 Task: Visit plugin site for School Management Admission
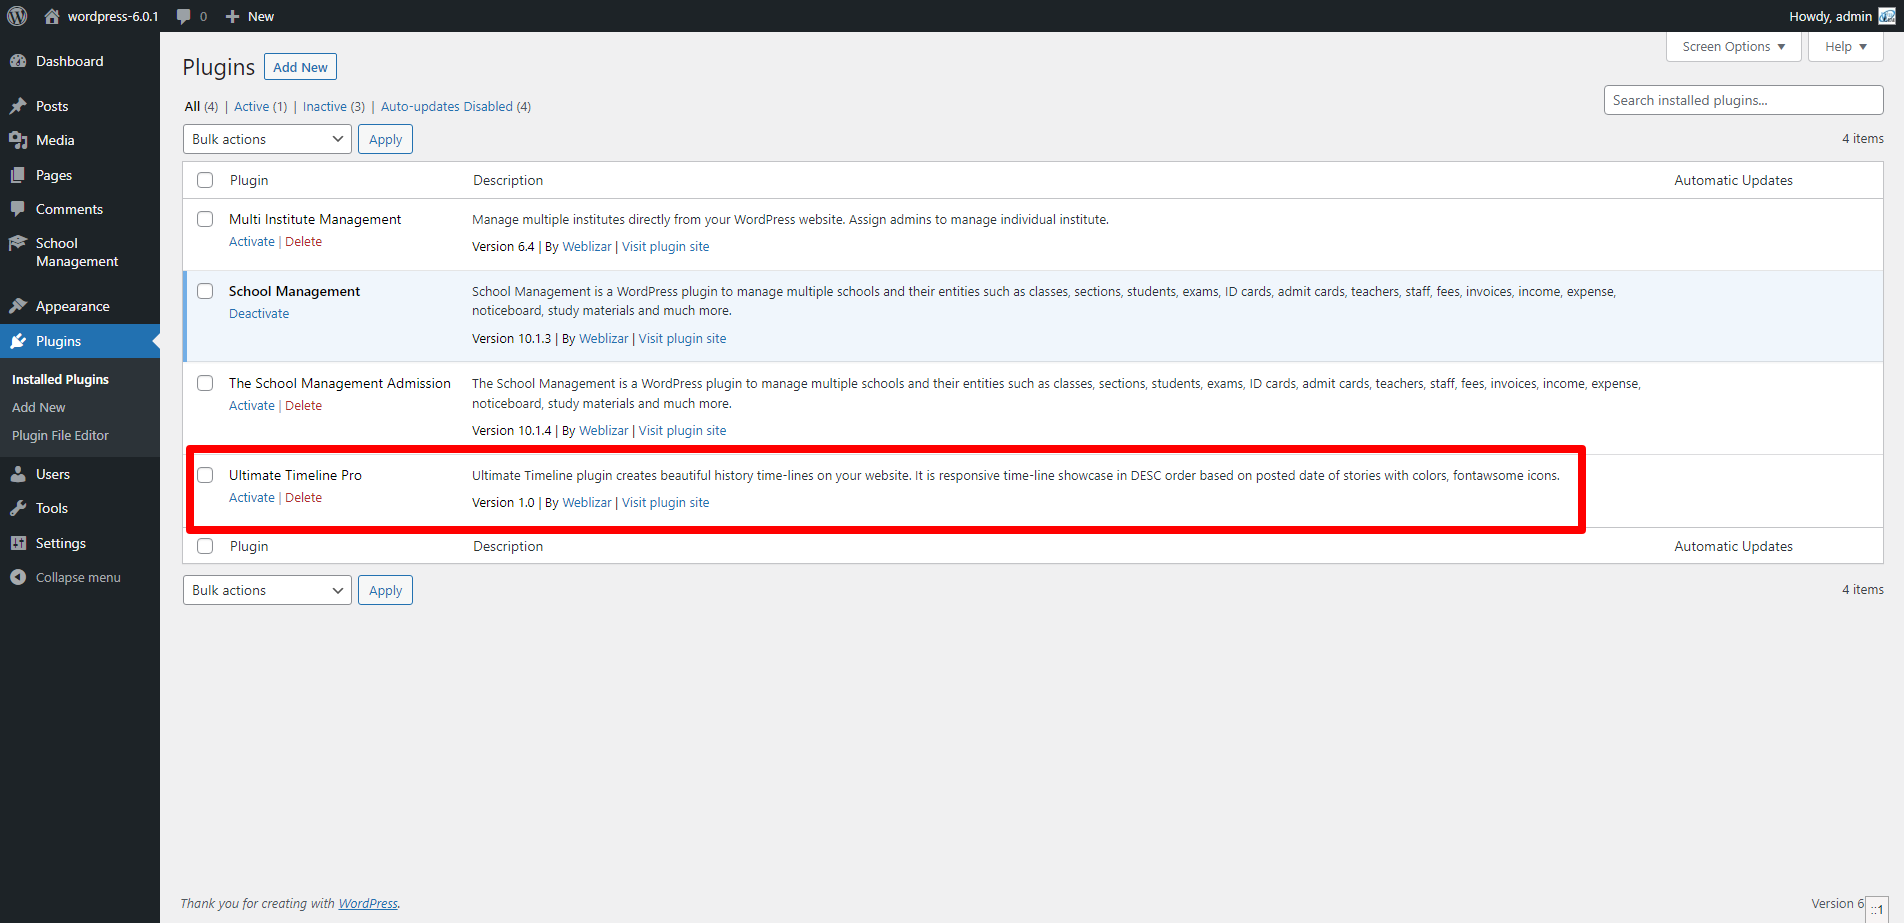coord(682,431)
